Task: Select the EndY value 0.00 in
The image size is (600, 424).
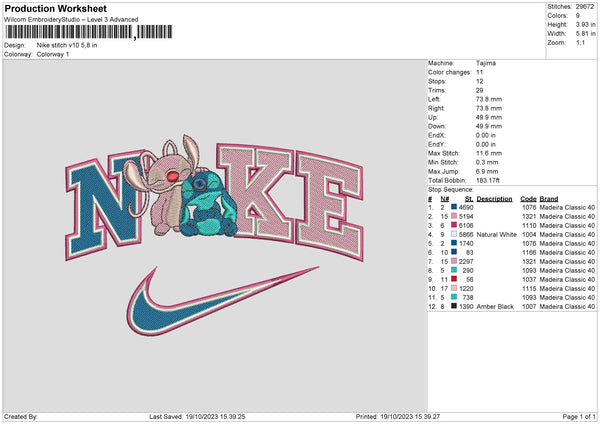Action: click(486, 144)
